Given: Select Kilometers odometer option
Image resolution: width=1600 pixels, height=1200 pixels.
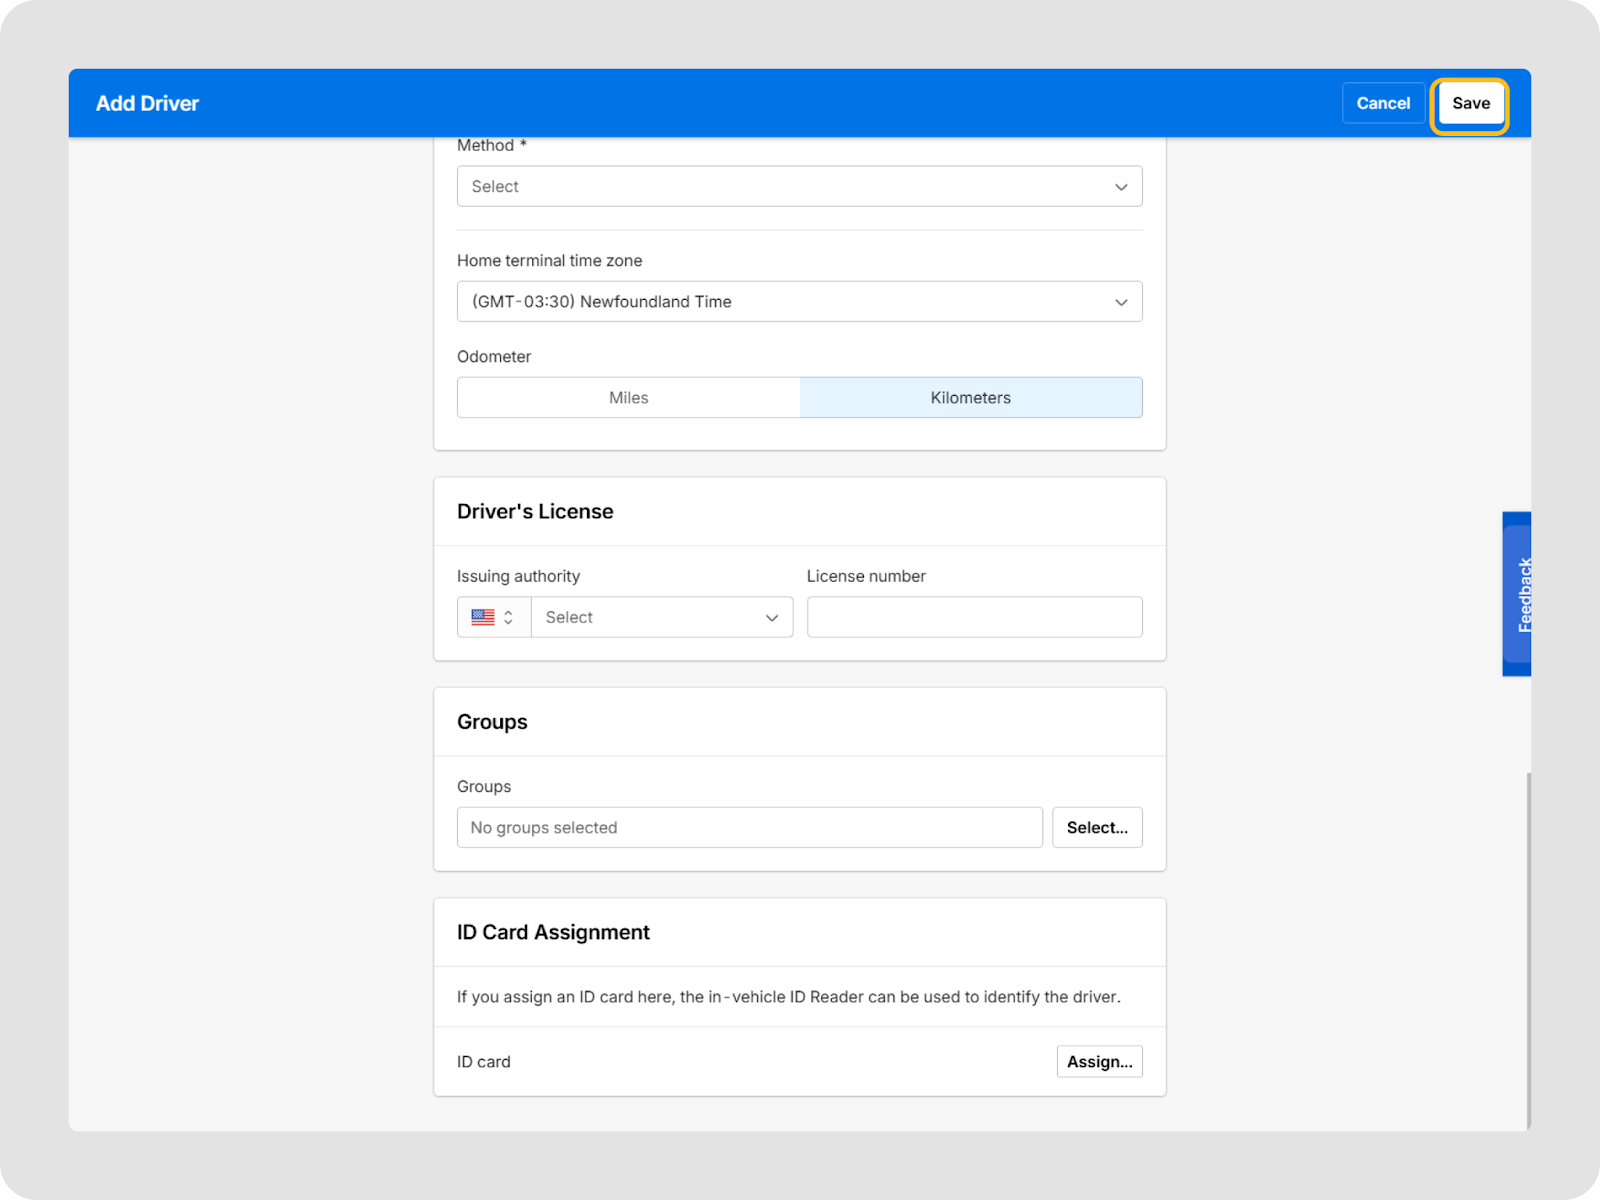Looking at the screenshot, I should (970, 398).
